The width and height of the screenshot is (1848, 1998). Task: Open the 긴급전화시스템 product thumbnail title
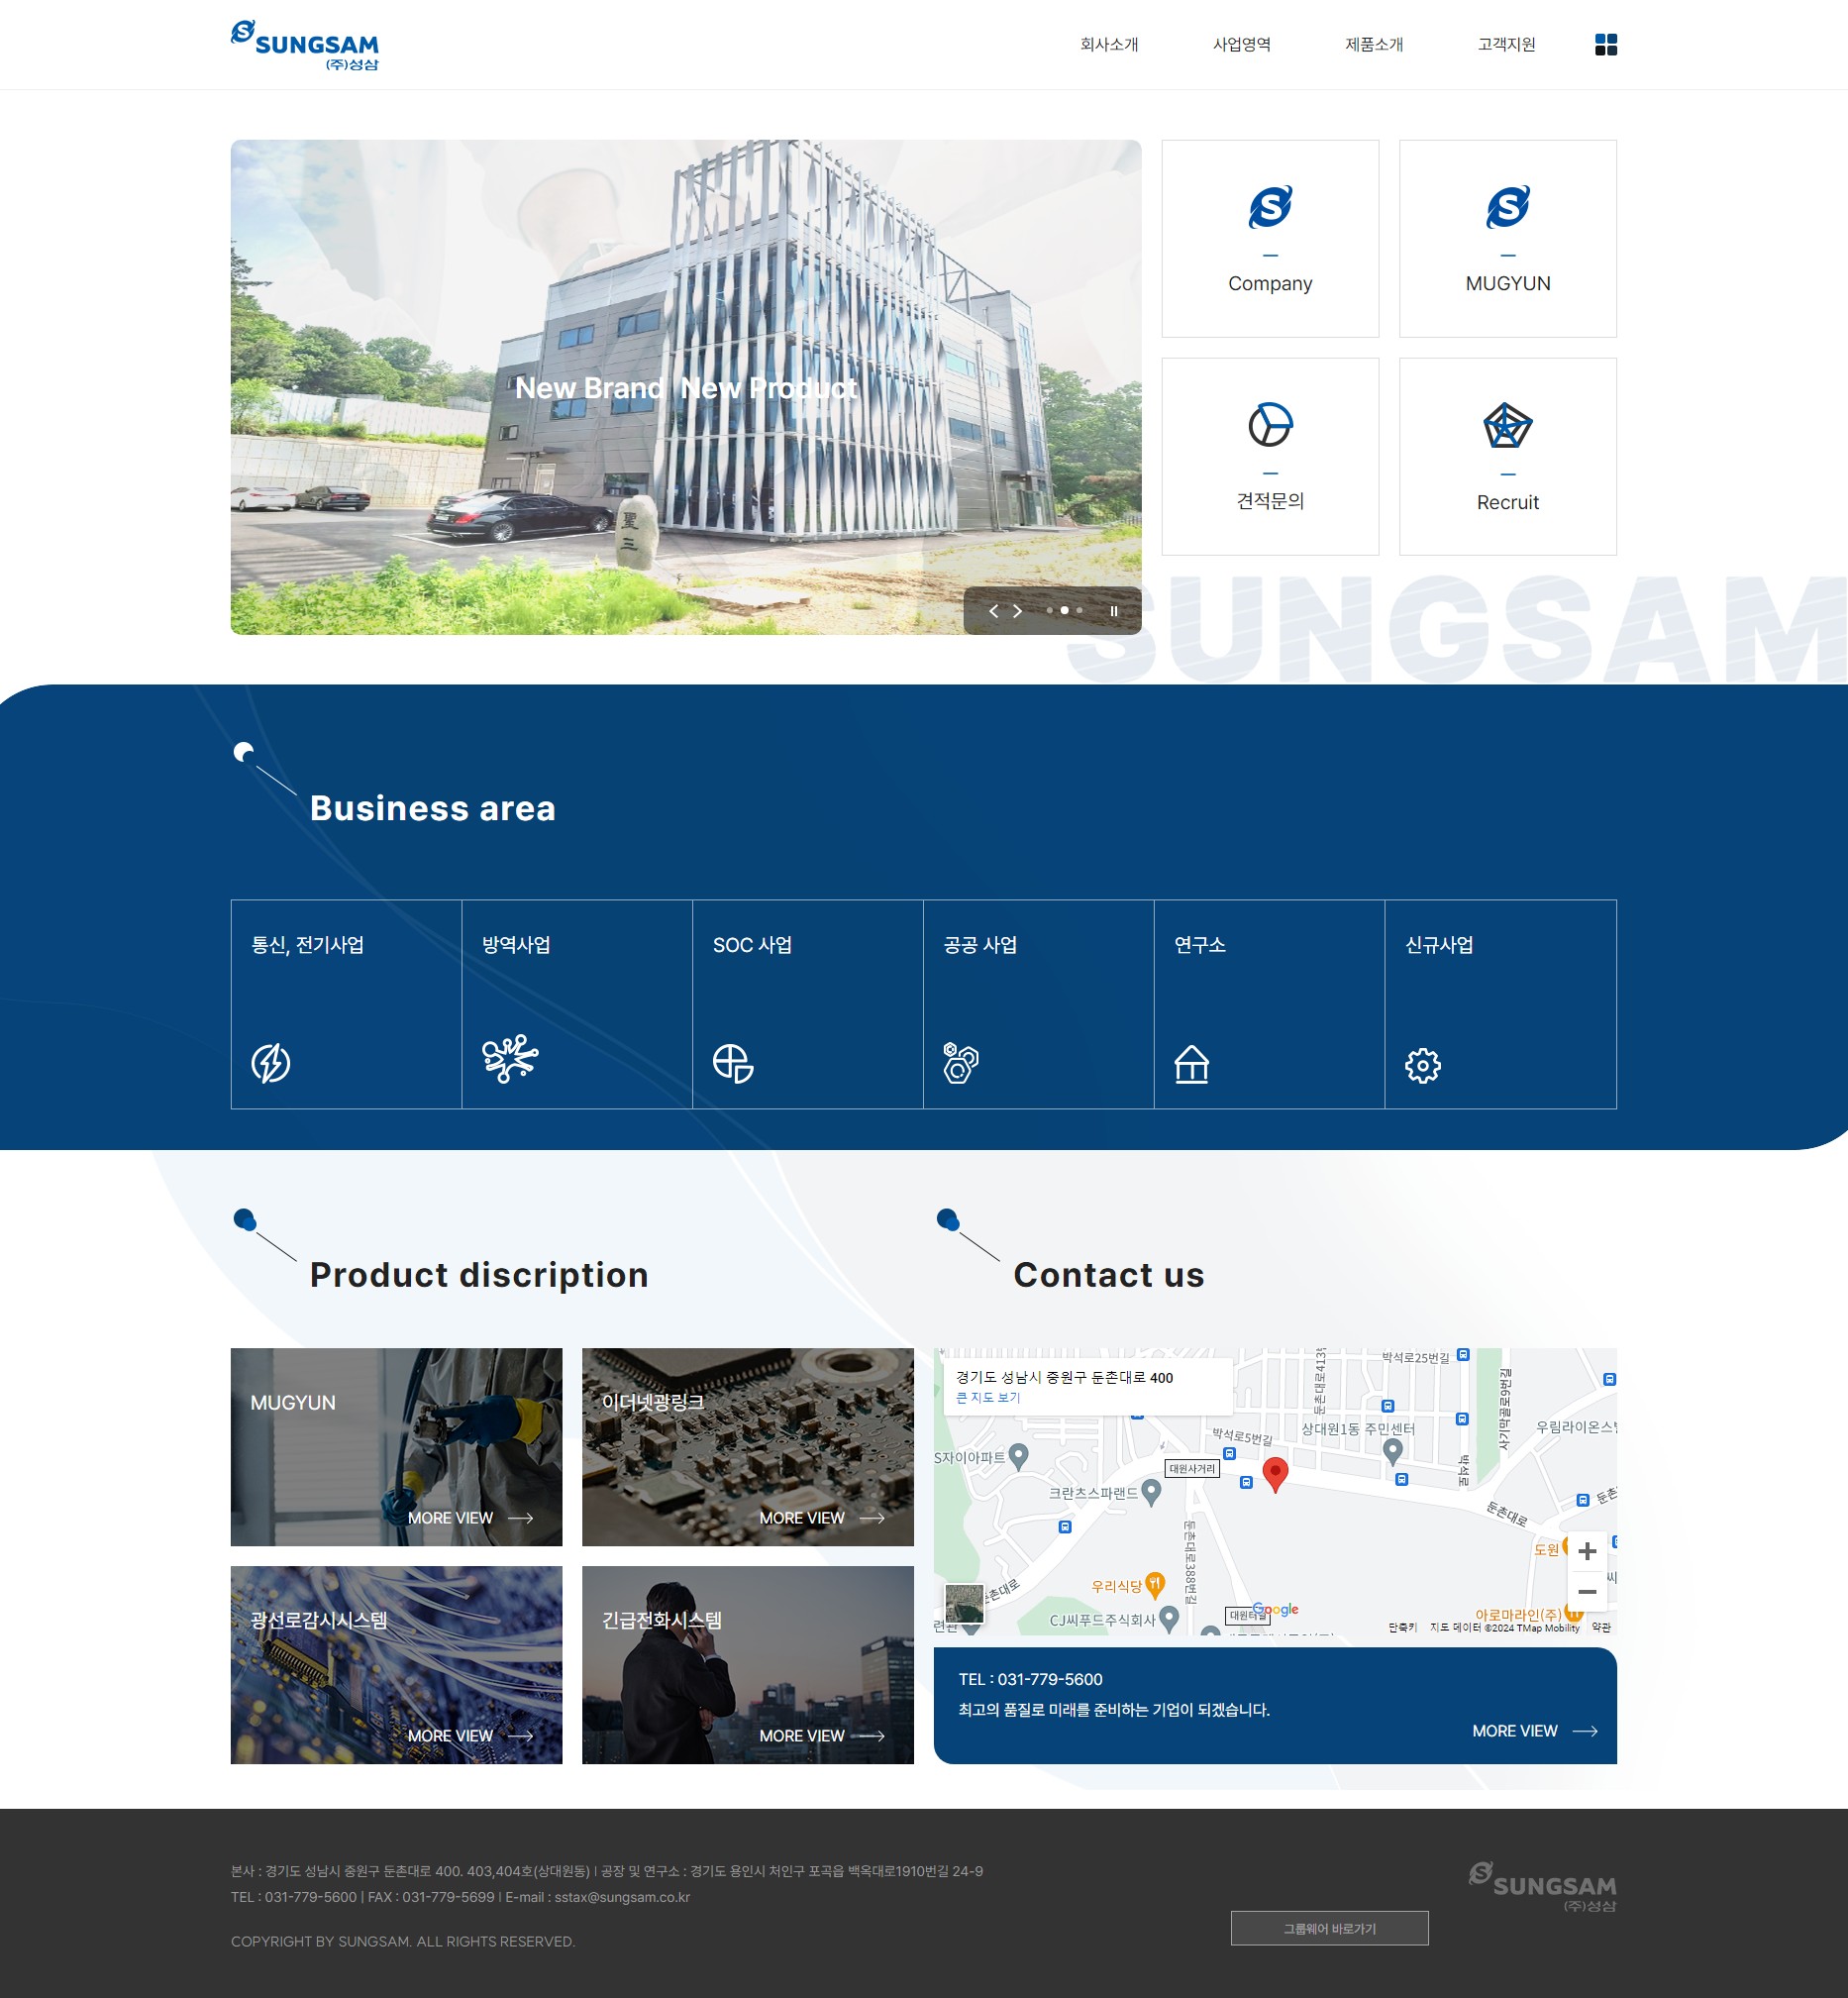662,1620
